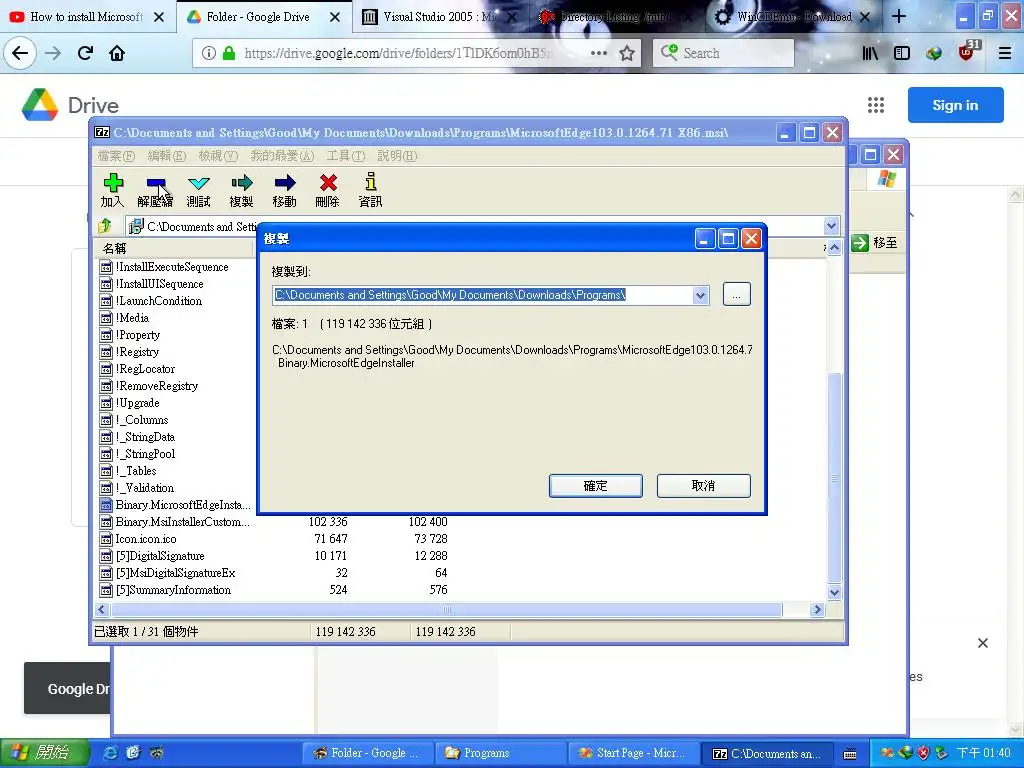
Task: Click the 加入 (Add) green plus icon
Action: pos(113,183)
